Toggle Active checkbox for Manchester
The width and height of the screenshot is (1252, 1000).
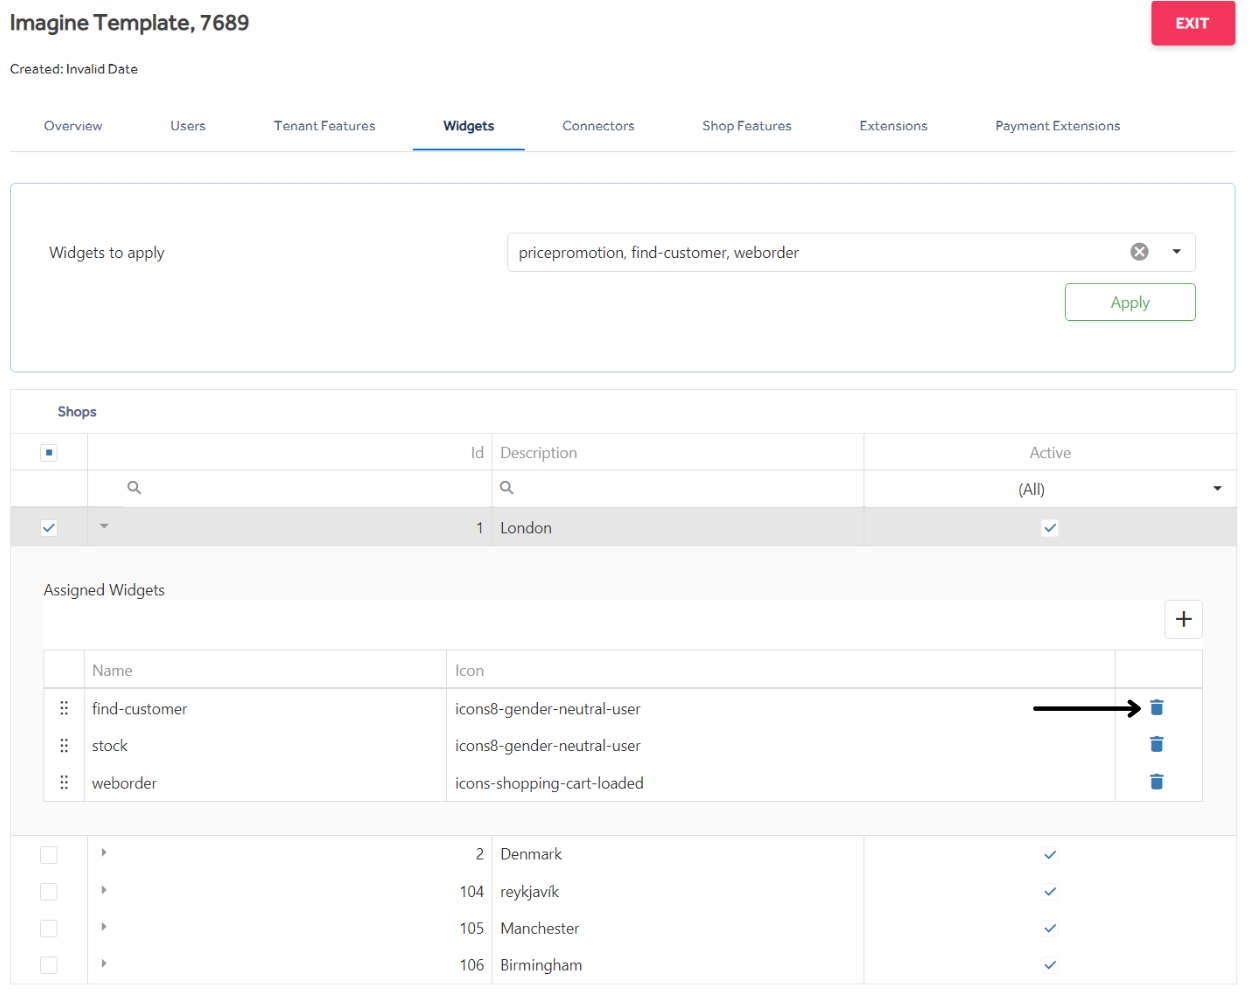[x=1050, y=929]
